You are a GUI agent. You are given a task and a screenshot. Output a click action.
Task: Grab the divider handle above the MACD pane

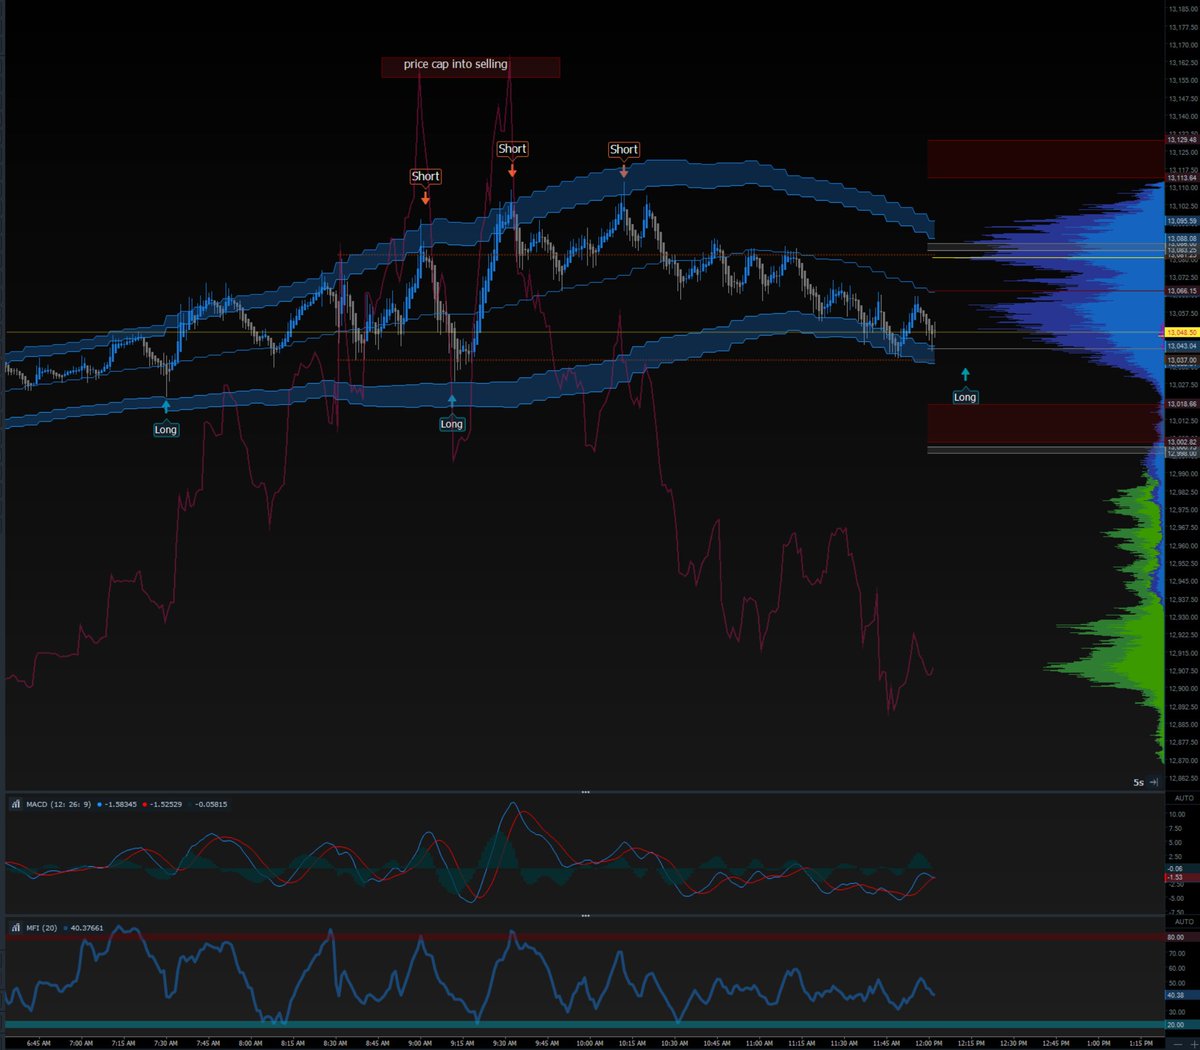tap(585, 792)
